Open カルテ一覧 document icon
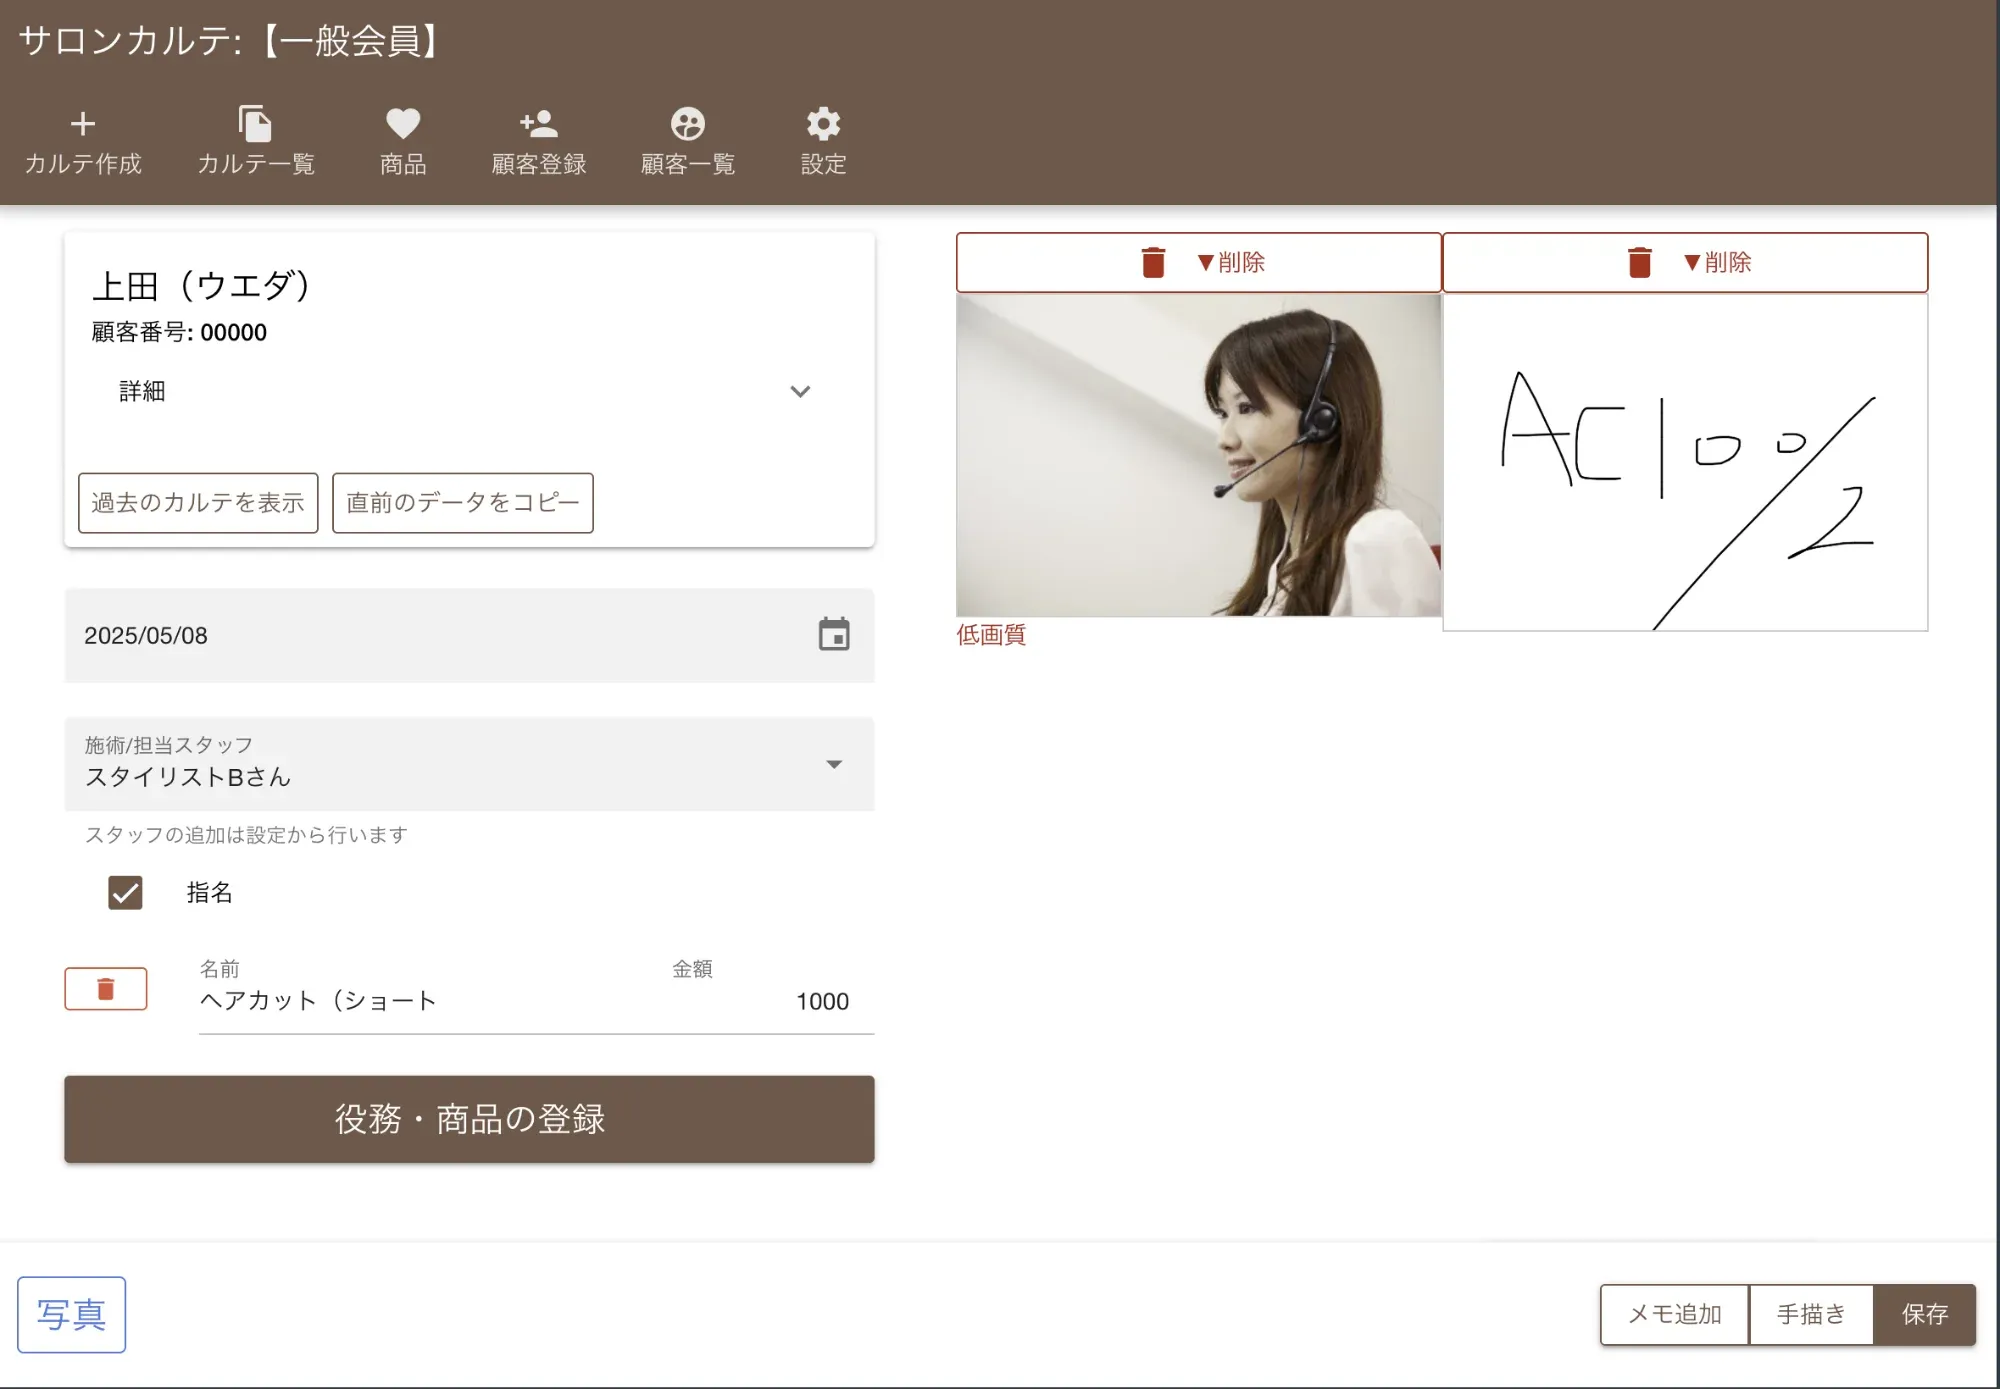Viewport: 2000px width, 1389px height. [x=255, y=124]
